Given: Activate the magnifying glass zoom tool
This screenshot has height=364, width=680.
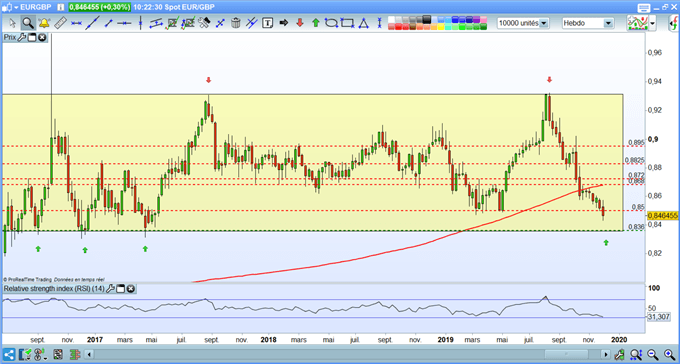Looking at the screenshot, I should click(x=28, y=23).
